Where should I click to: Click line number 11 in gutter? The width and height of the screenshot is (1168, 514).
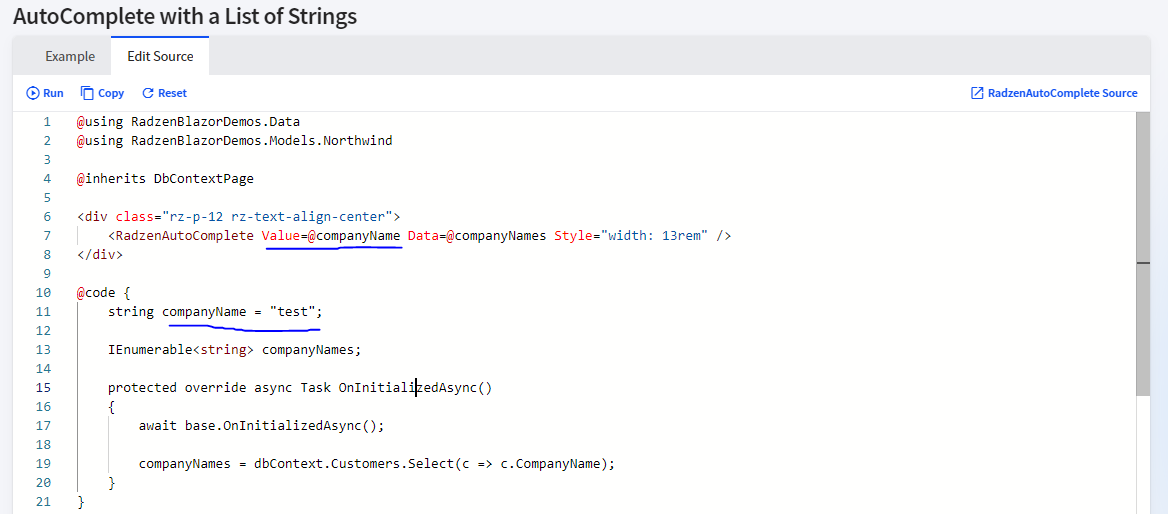(43, 311)
